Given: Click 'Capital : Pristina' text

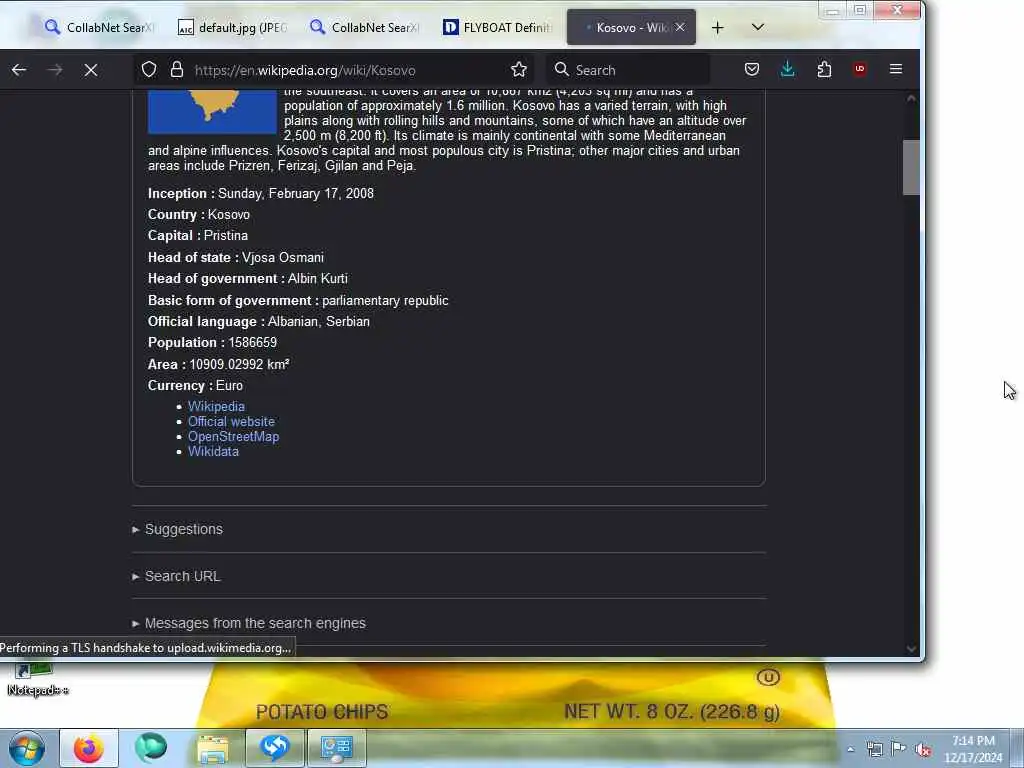Looking at the screenshot, I should (x=198, y=235).
